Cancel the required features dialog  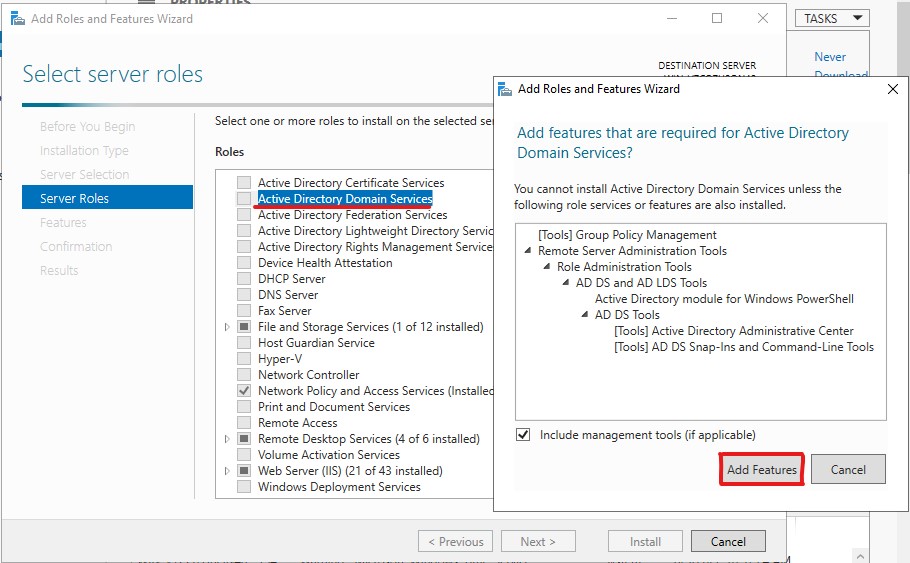(848, 469)
